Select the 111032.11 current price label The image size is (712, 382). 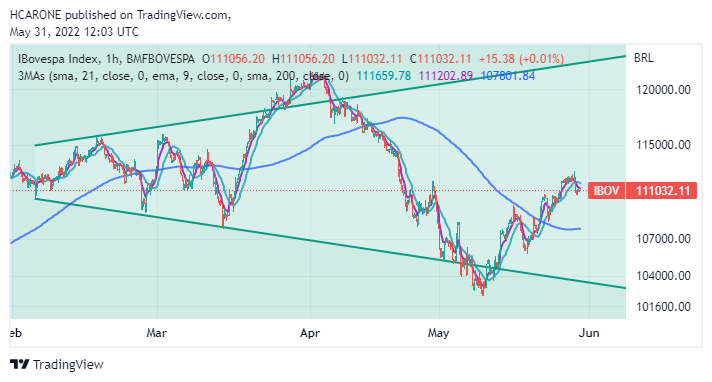[663, 191]
